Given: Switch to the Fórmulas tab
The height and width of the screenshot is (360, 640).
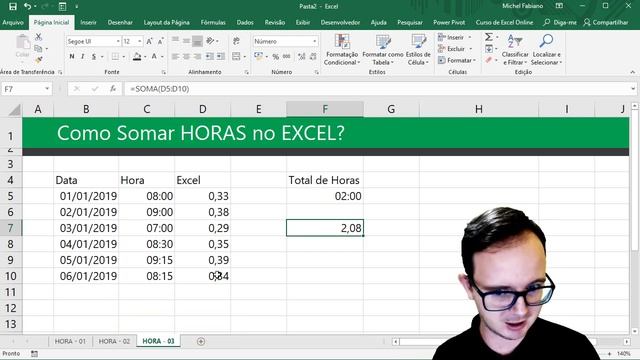Looking at the screenshot, I should click(213, 22).
